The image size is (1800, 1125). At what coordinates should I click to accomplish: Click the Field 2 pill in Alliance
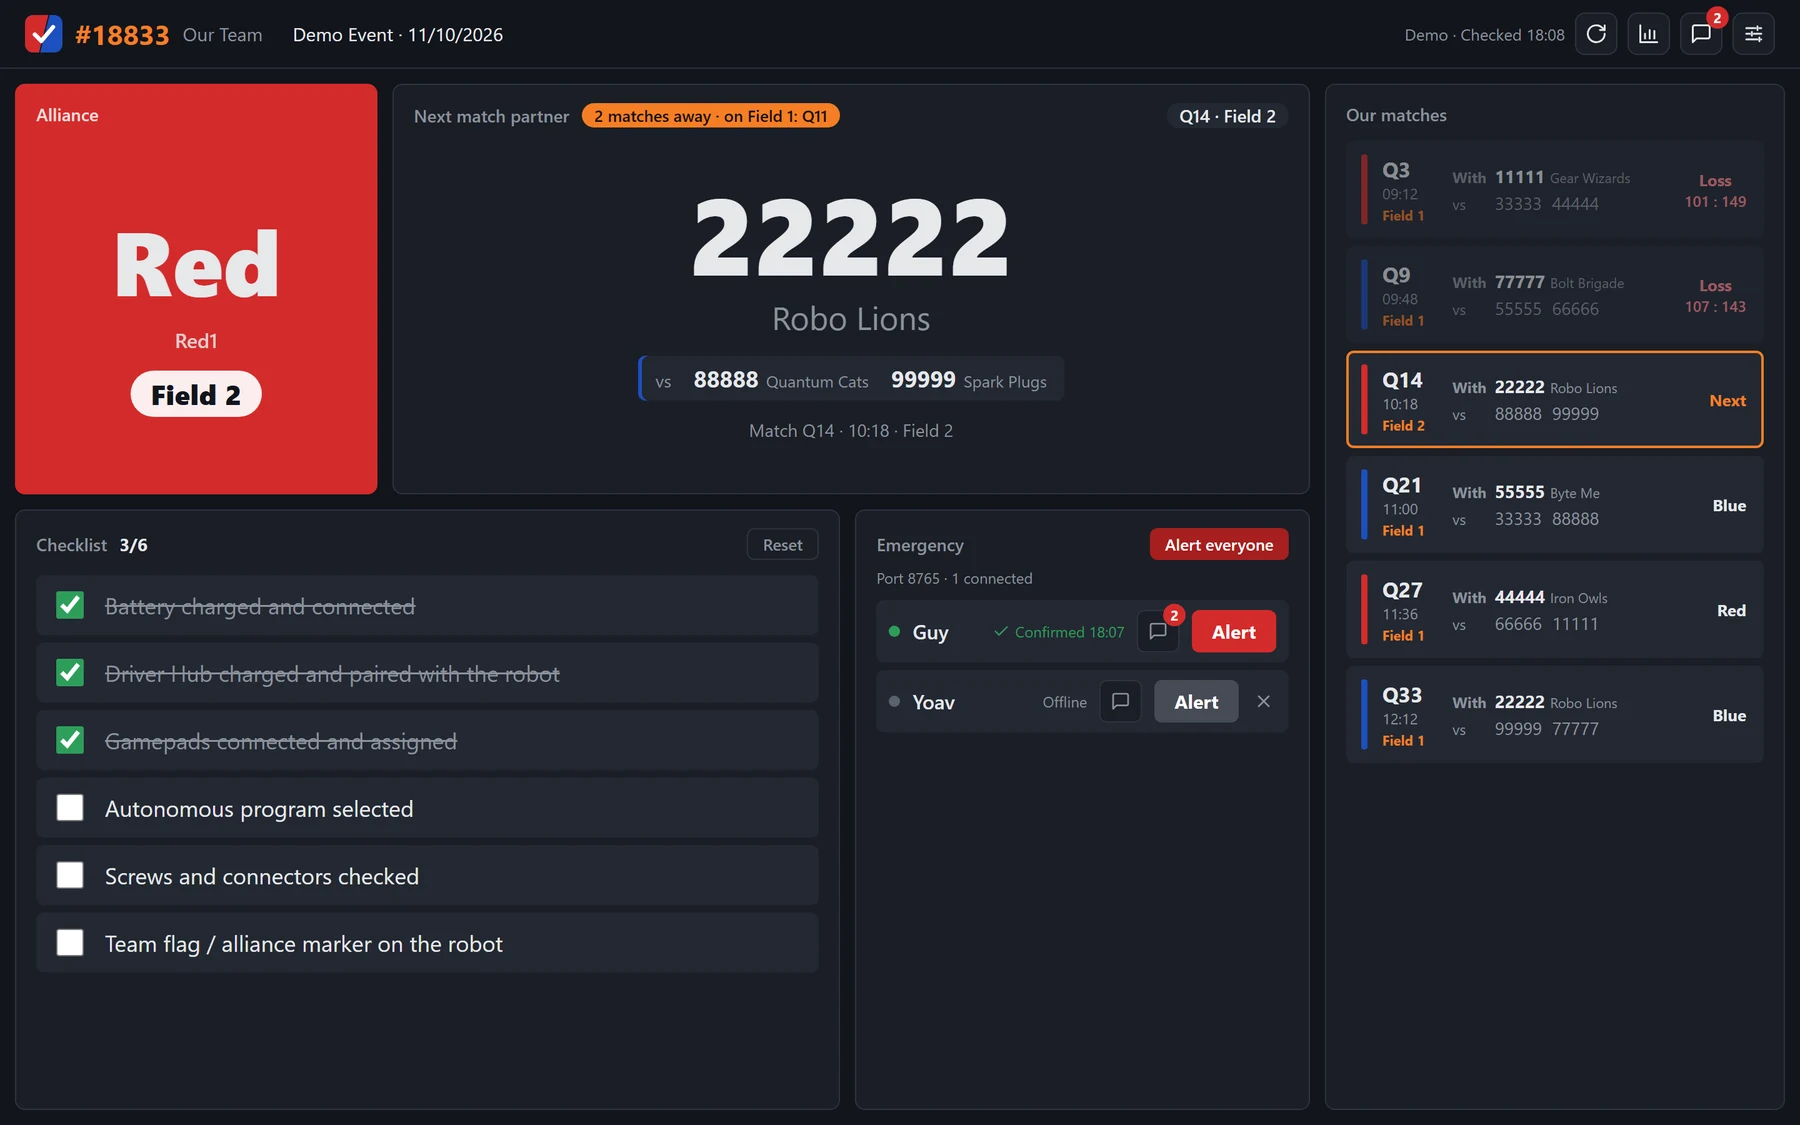point(196,395)
